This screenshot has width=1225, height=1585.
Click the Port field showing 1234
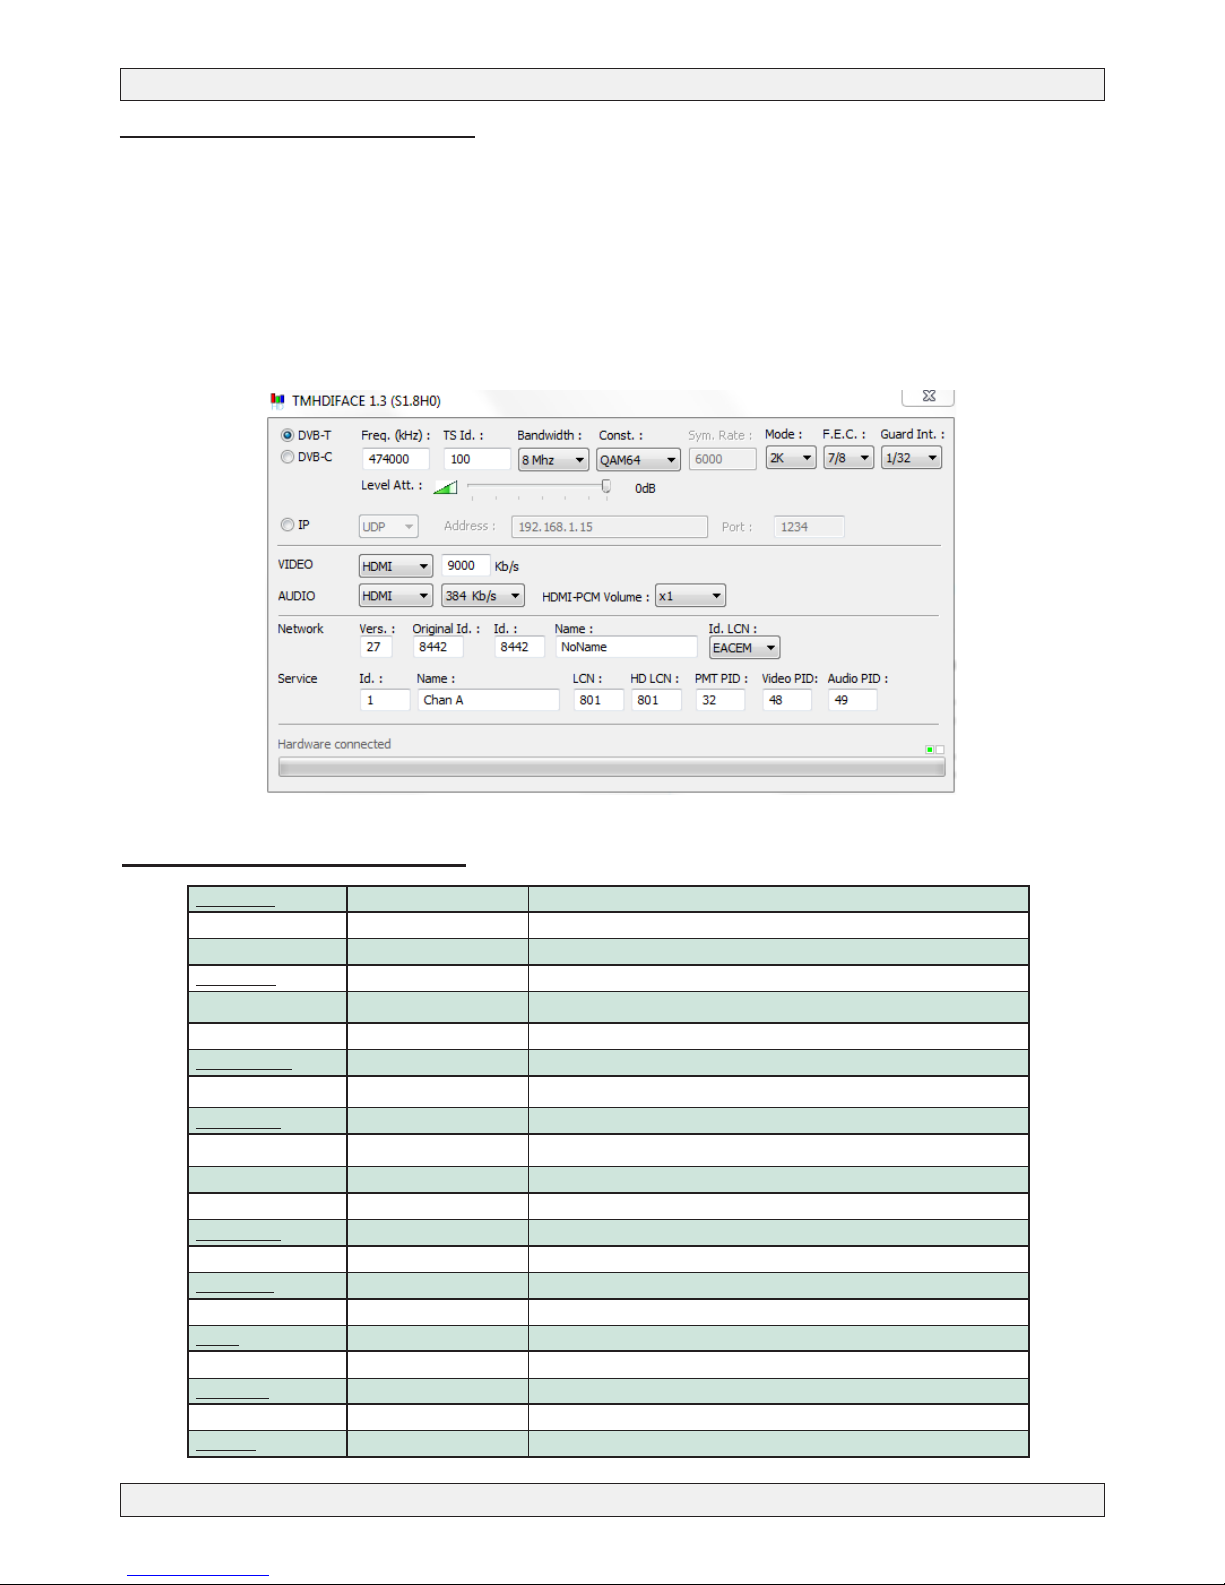809,527
